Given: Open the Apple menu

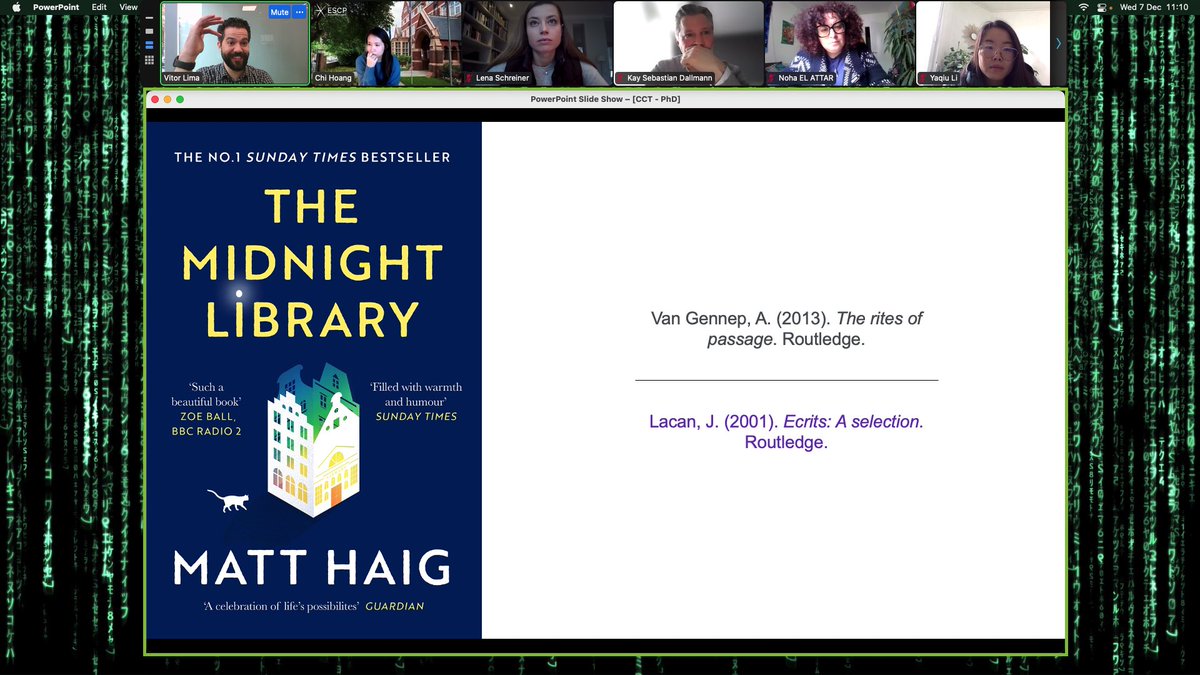Looking at the screenshot, I should tap(16, 7).
